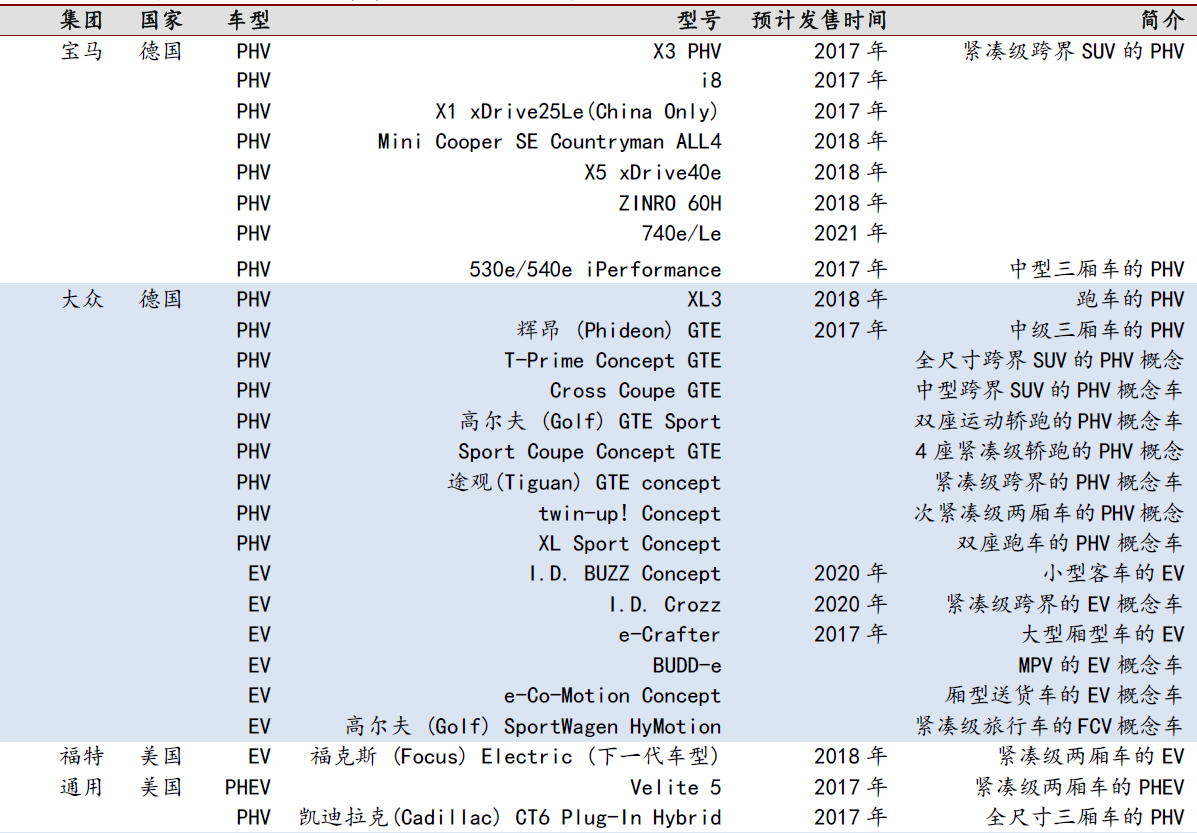Select the 通用 group cell

pos(82,787)
